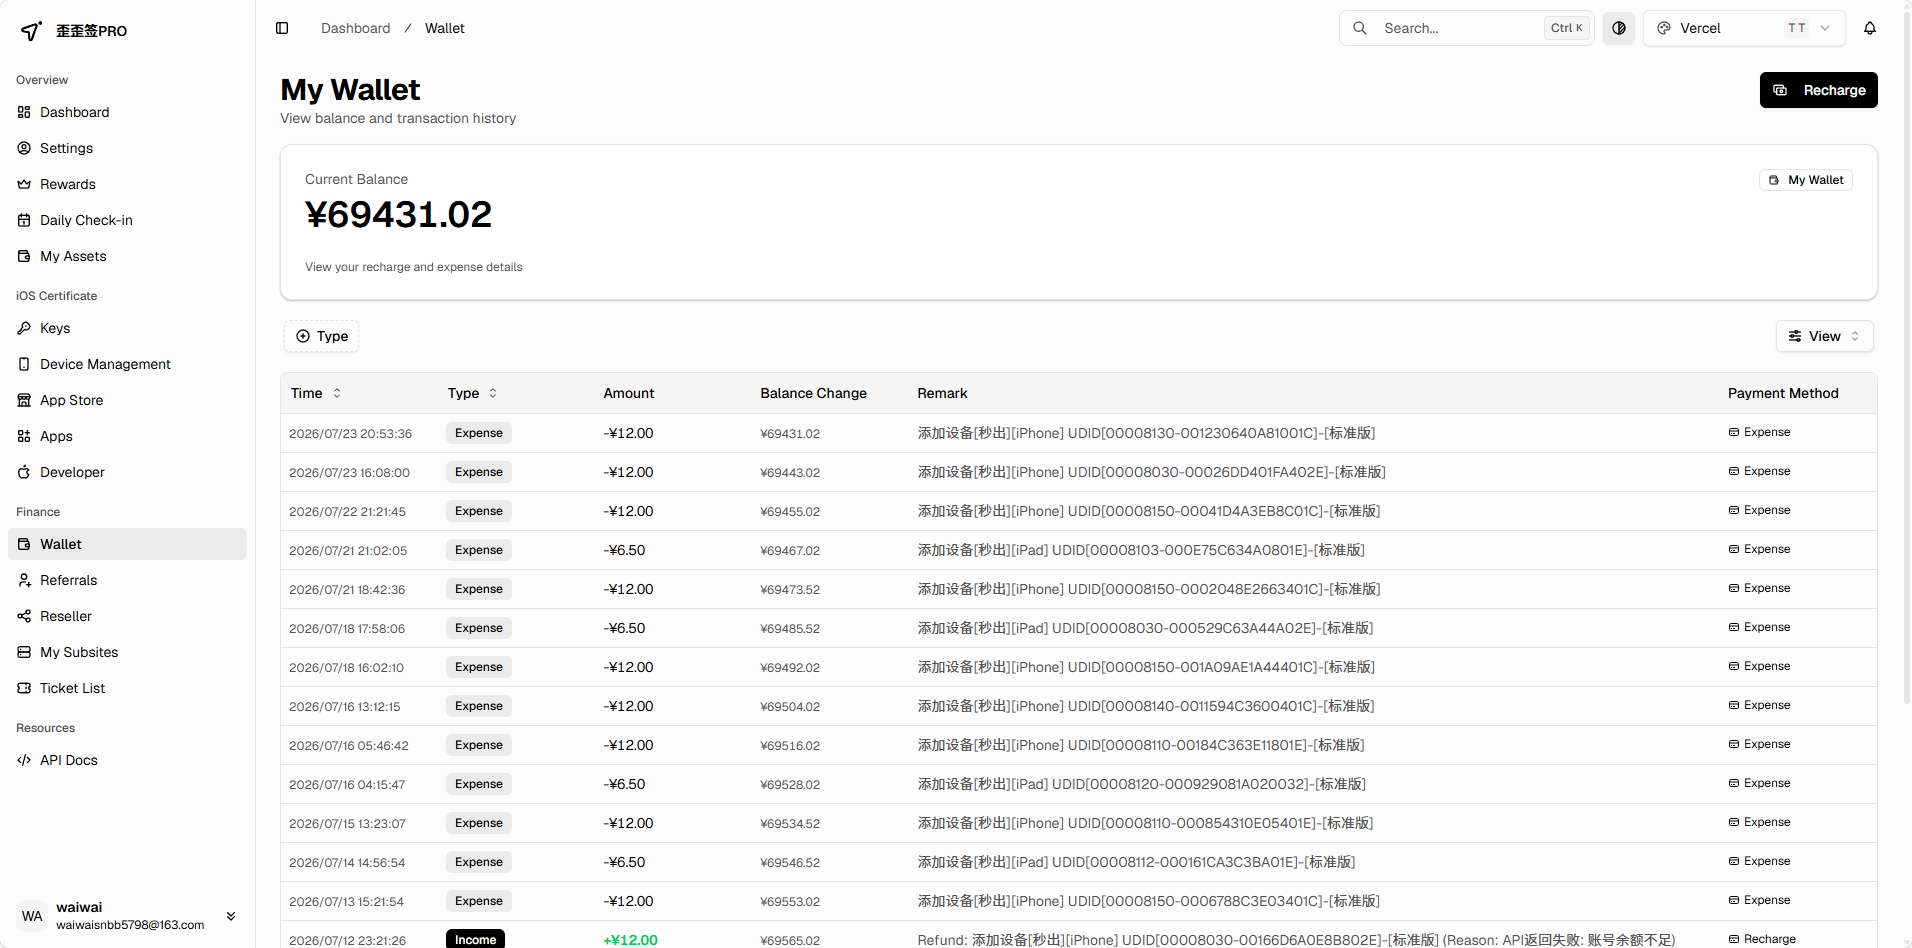
Task: Open Dashboard from the sidebar
Action: tap(127, 112)
